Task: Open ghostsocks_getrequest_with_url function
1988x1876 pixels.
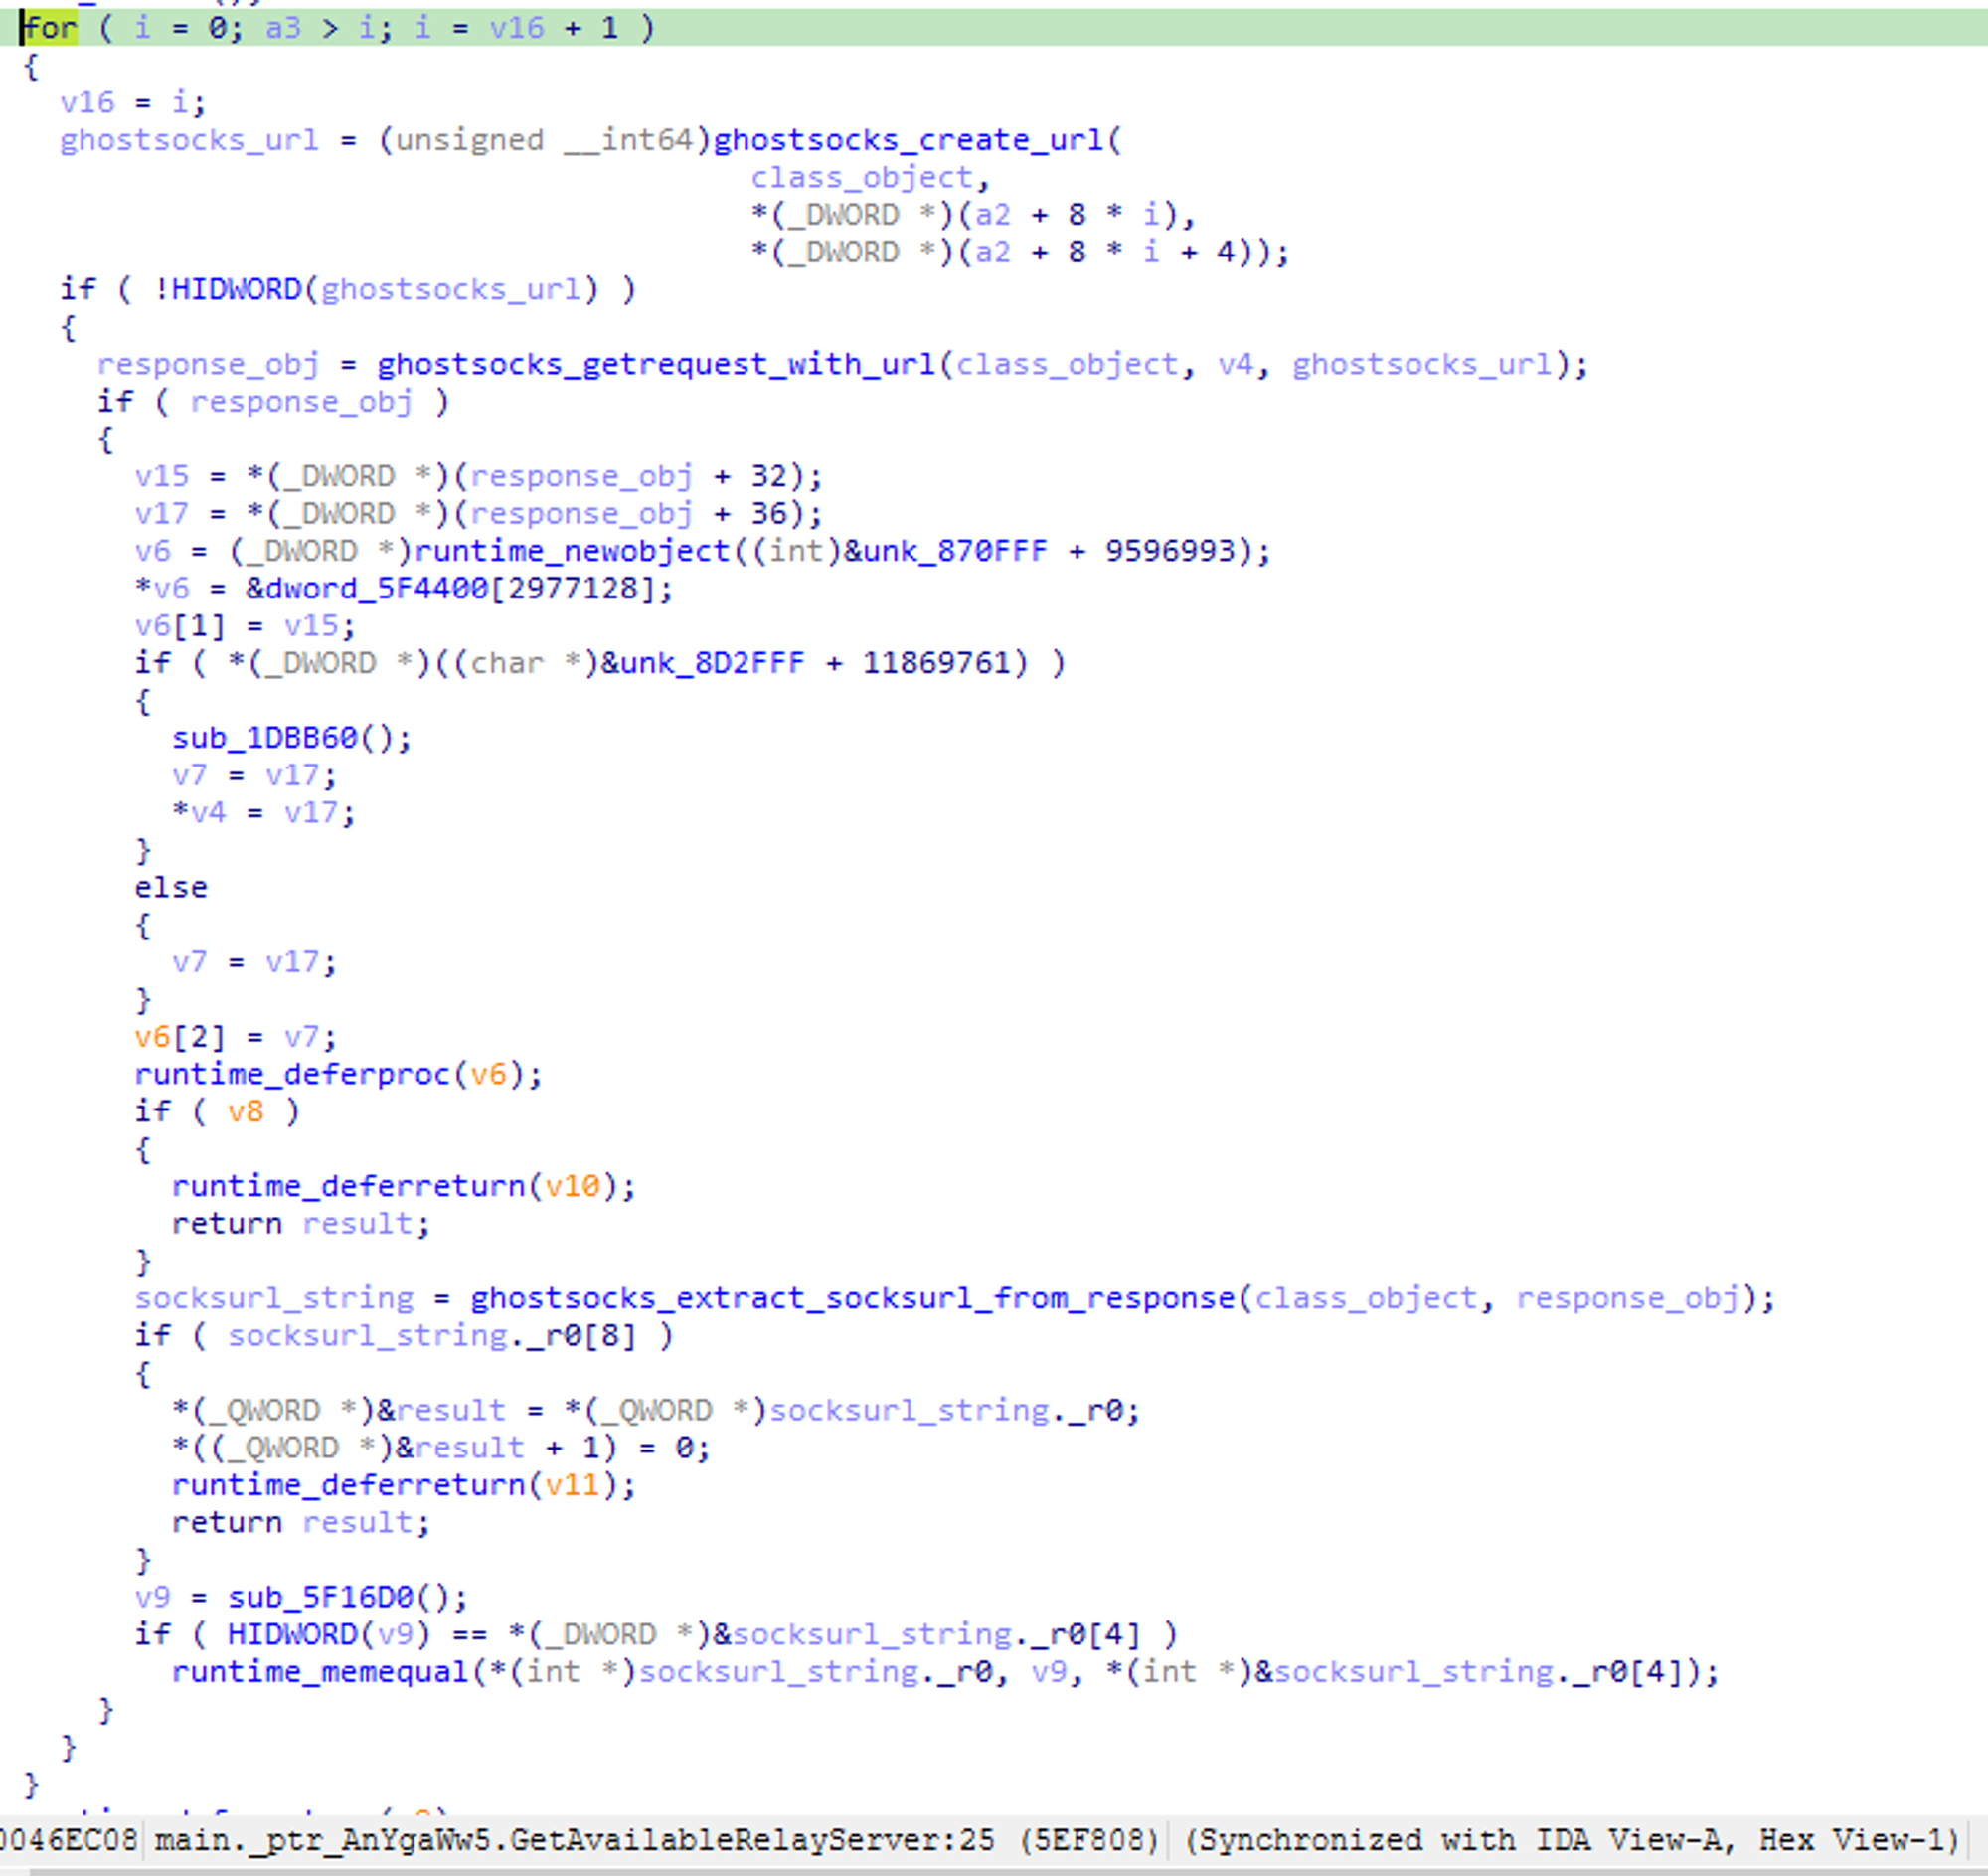Action: tap(656, 364)
